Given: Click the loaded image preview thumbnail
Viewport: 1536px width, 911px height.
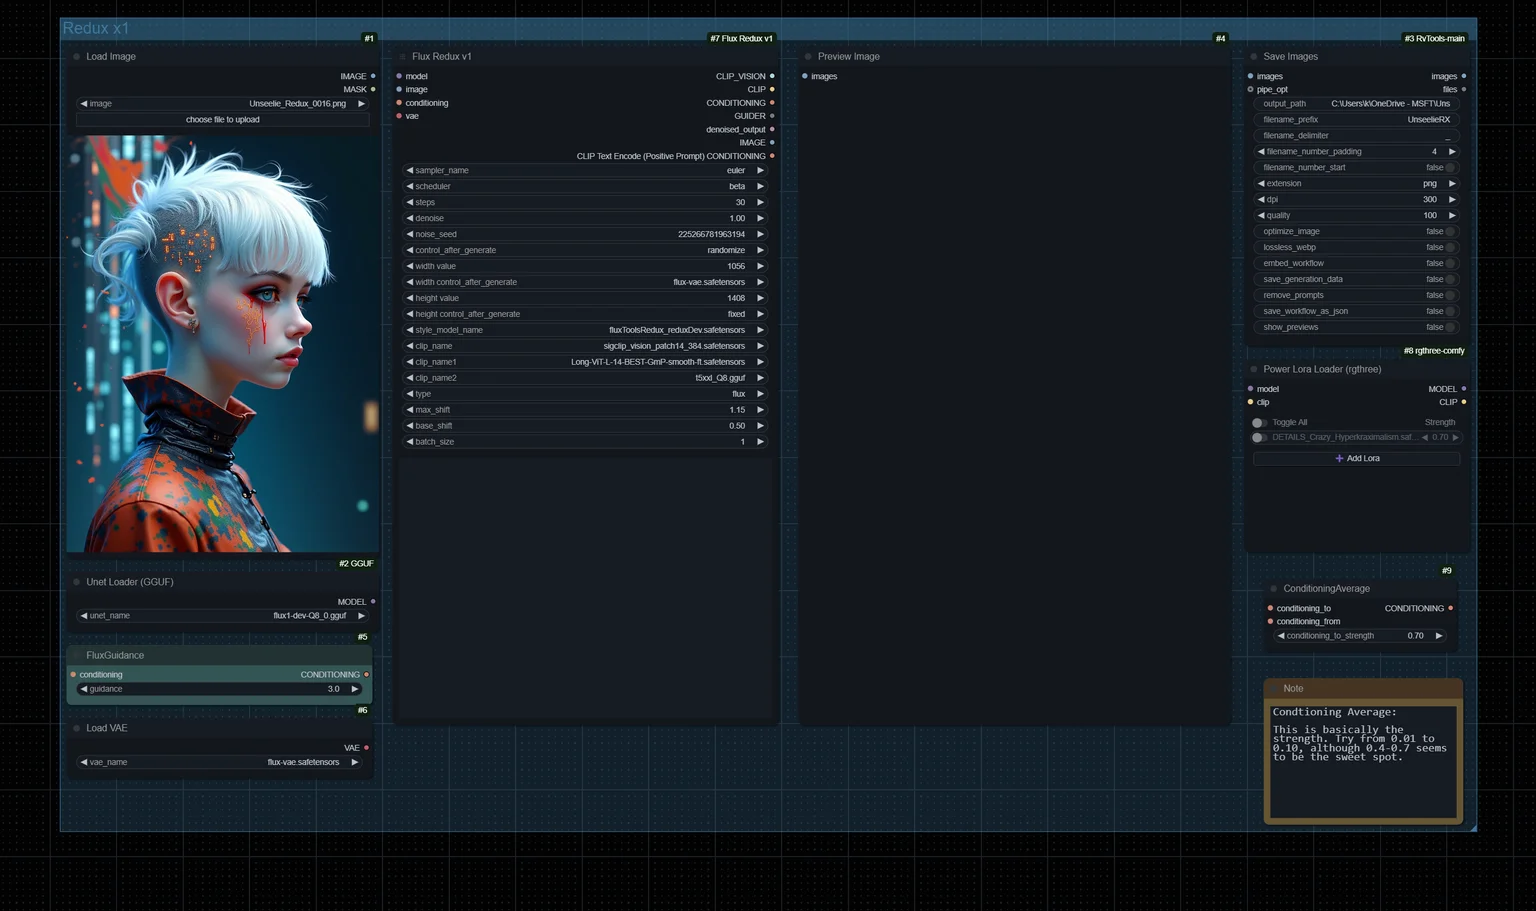Looking at the screenshot, I should coord(223,344).
